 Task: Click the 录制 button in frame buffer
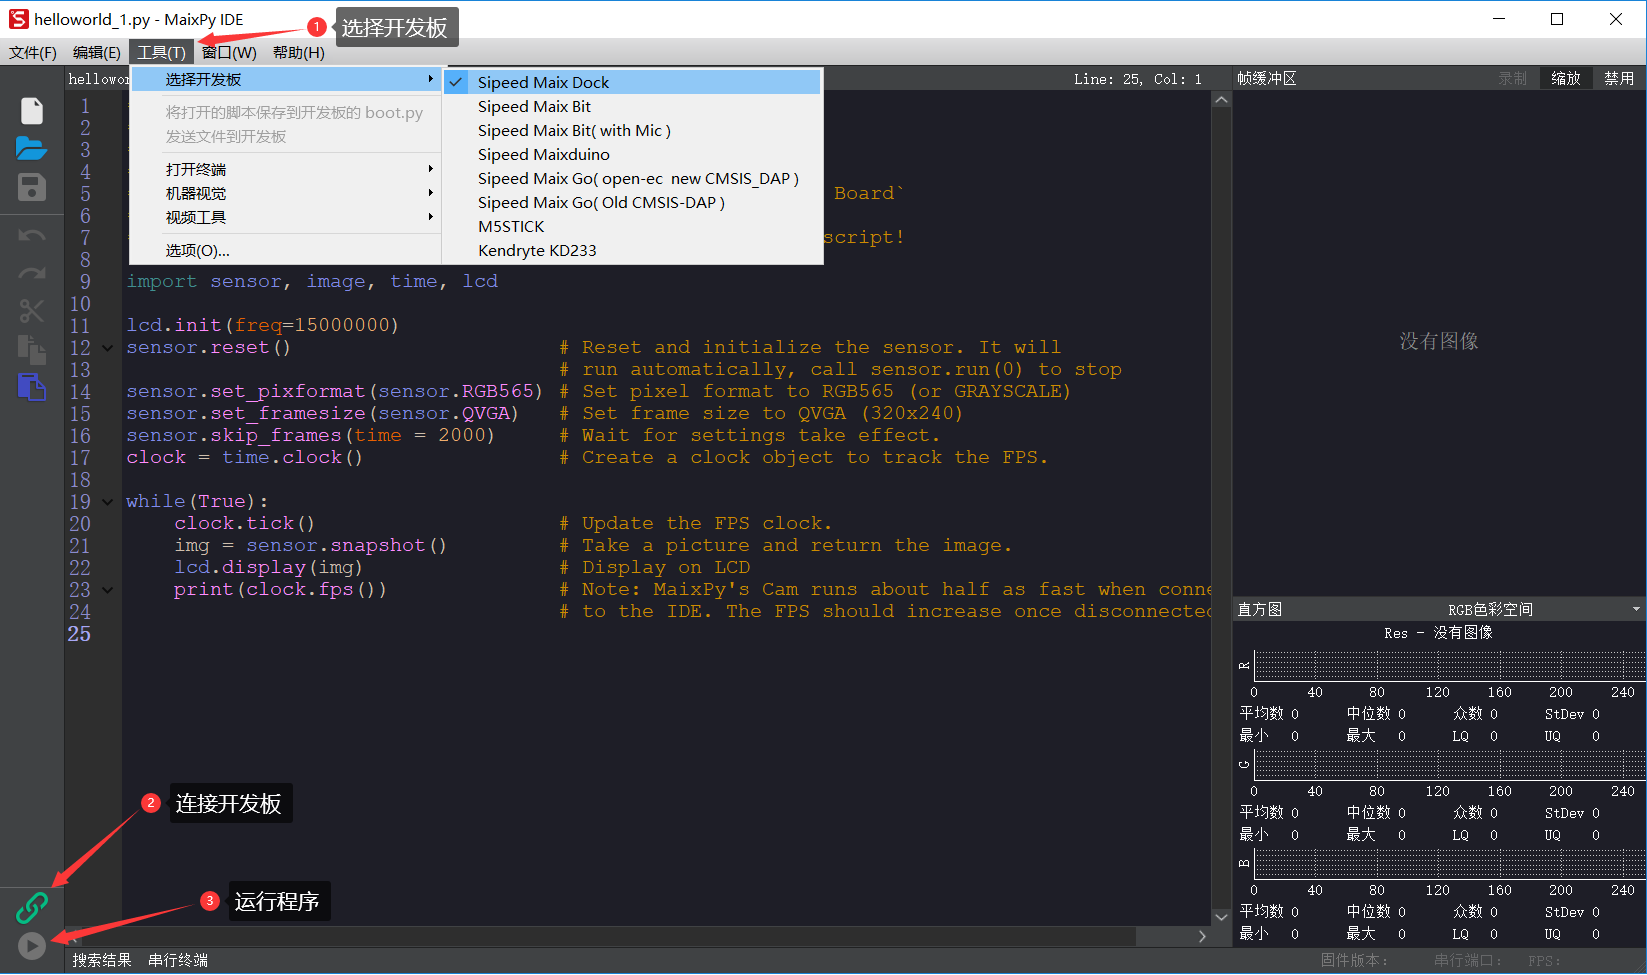(x=1512, y=78)
